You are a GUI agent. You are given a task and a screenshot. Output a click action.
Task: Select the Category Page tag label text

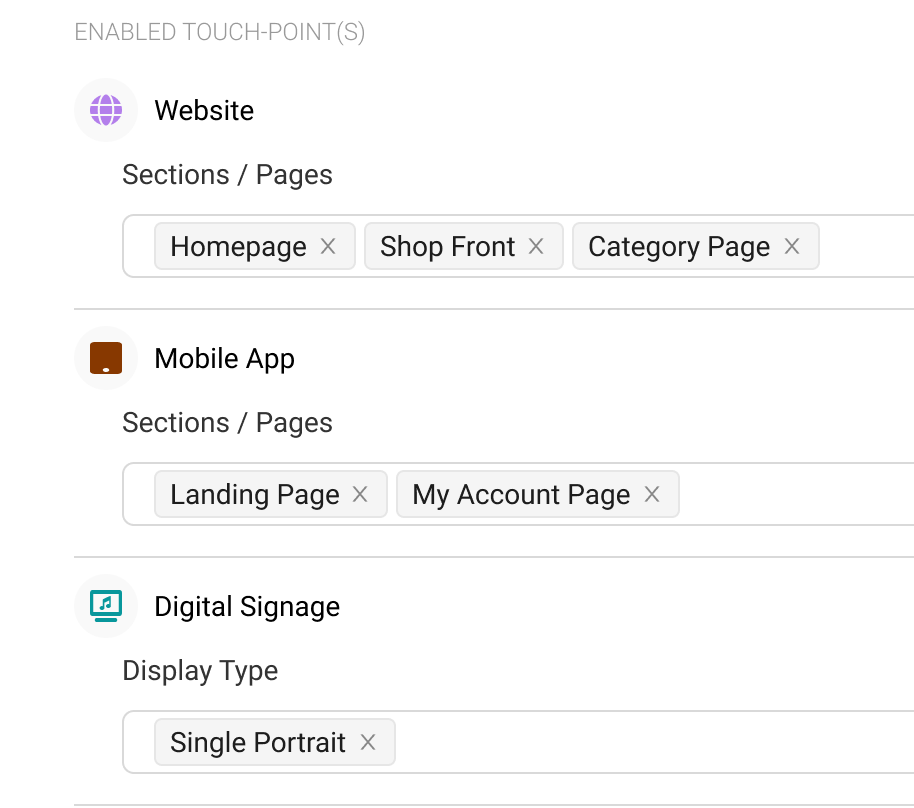[679, 247]
